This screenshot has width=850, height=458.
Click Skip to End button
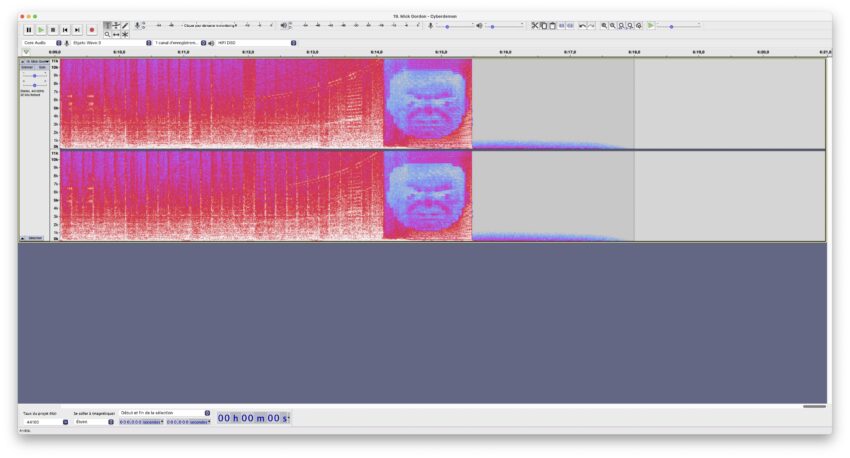pyautogui.click(x=77, y=30)
